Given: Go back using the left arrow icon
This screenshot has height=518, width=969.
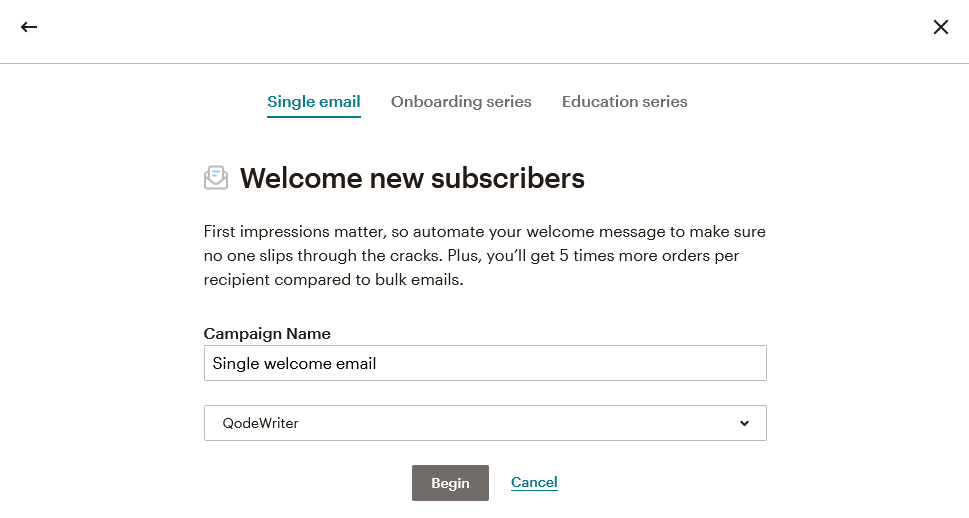Looking at the screenshot, I should [28, 27].
